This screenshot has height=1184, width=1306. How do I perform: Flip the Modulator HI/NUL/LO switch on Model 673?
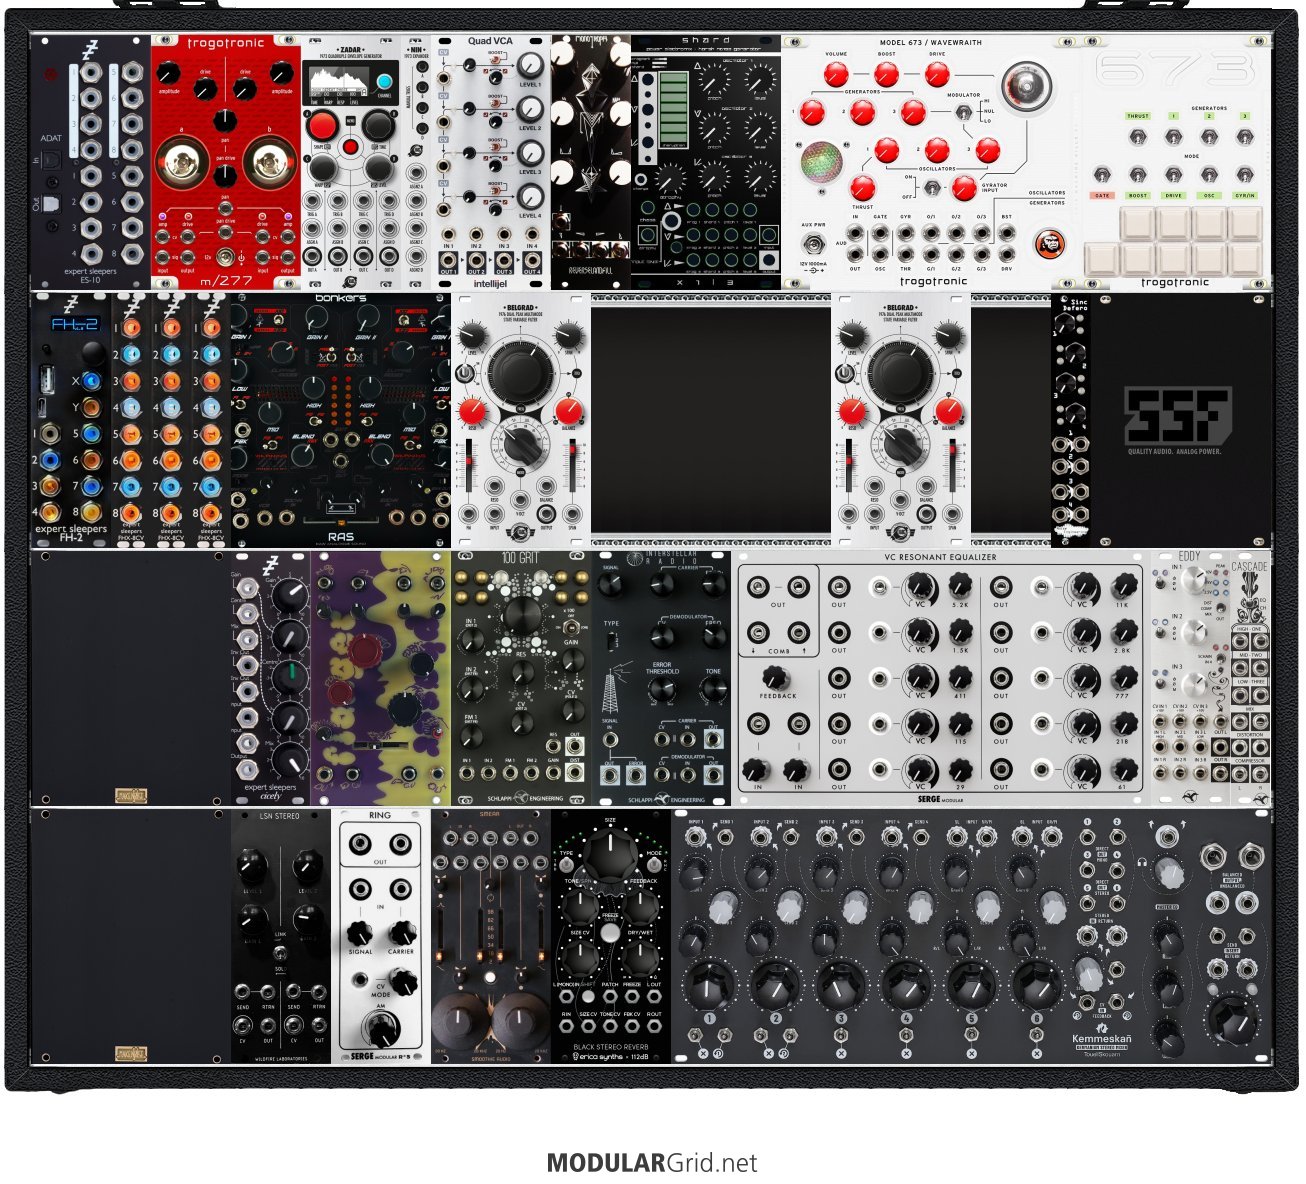963,111
